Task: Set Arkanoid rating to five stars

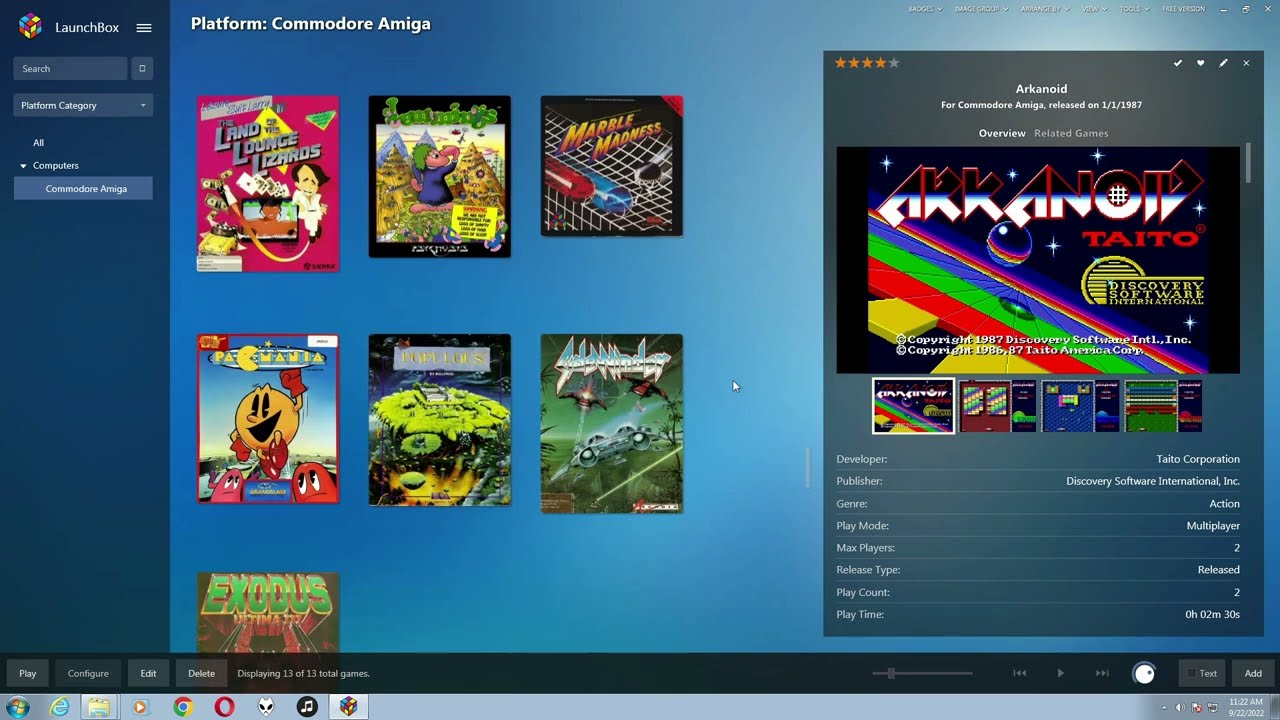Action: pyautogui.click(x=894, y=63)
